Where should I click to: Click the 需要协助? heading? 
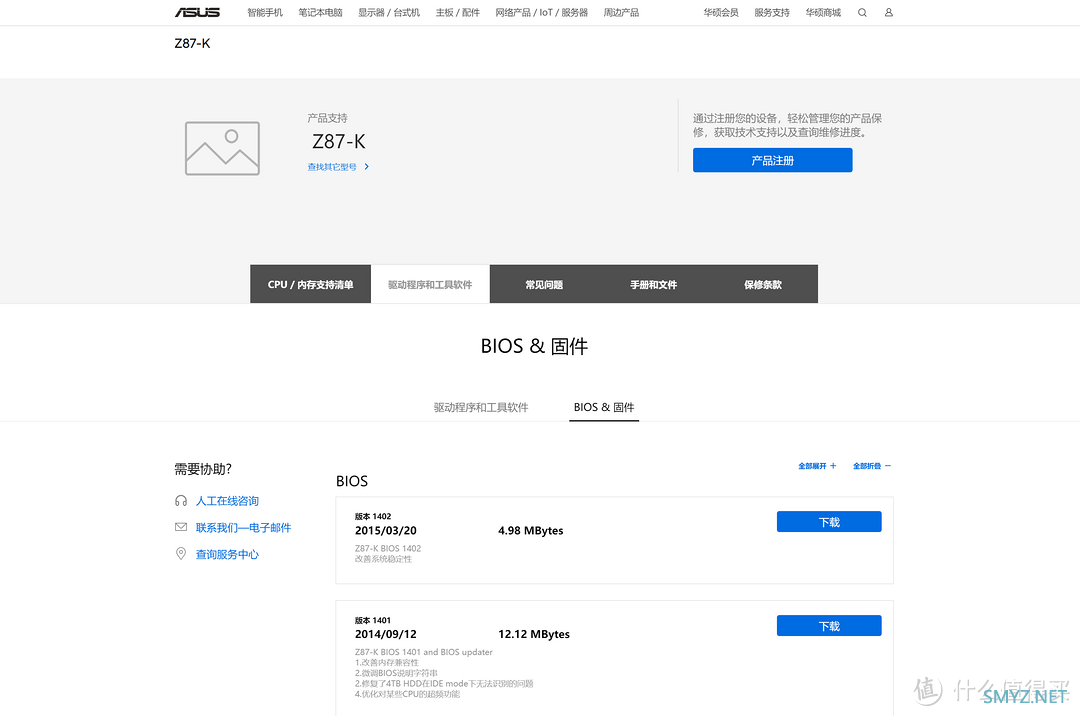[202, 469]
